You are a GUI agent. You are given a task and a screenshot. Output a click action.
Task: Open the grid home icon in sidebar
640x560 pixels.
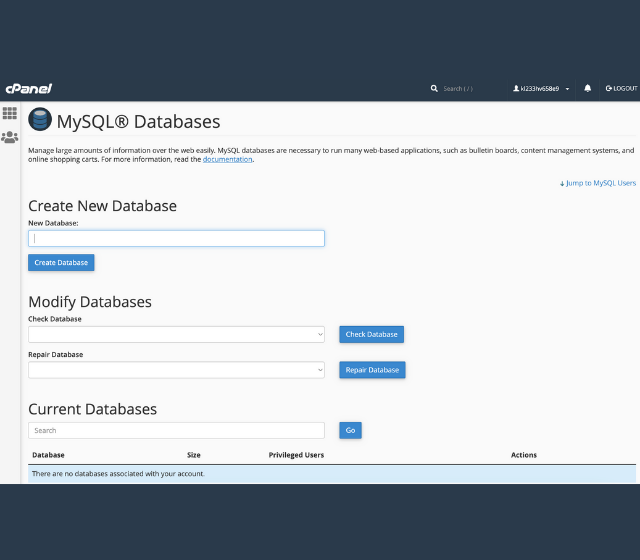[x=10, y=113]
